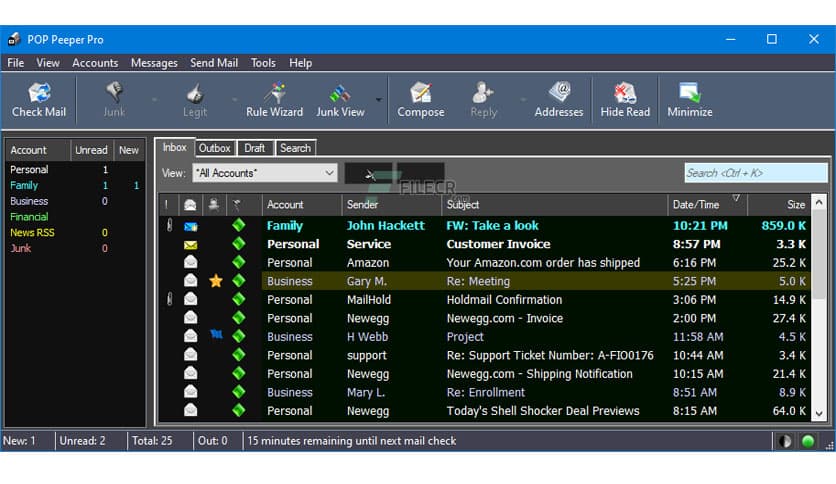Click the green diamond on Amazon row
Viewport: 836px width, 484px height.
point(239,262)
